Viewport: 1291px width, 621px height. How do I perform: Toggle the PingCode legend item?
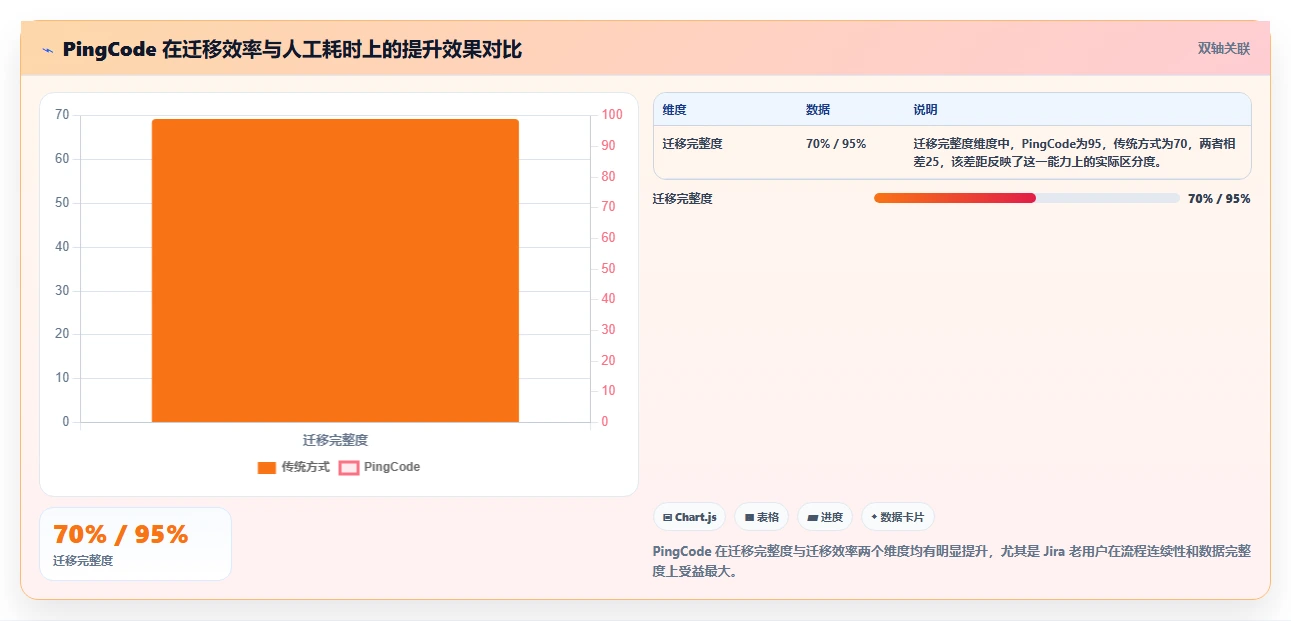(380, 467)
